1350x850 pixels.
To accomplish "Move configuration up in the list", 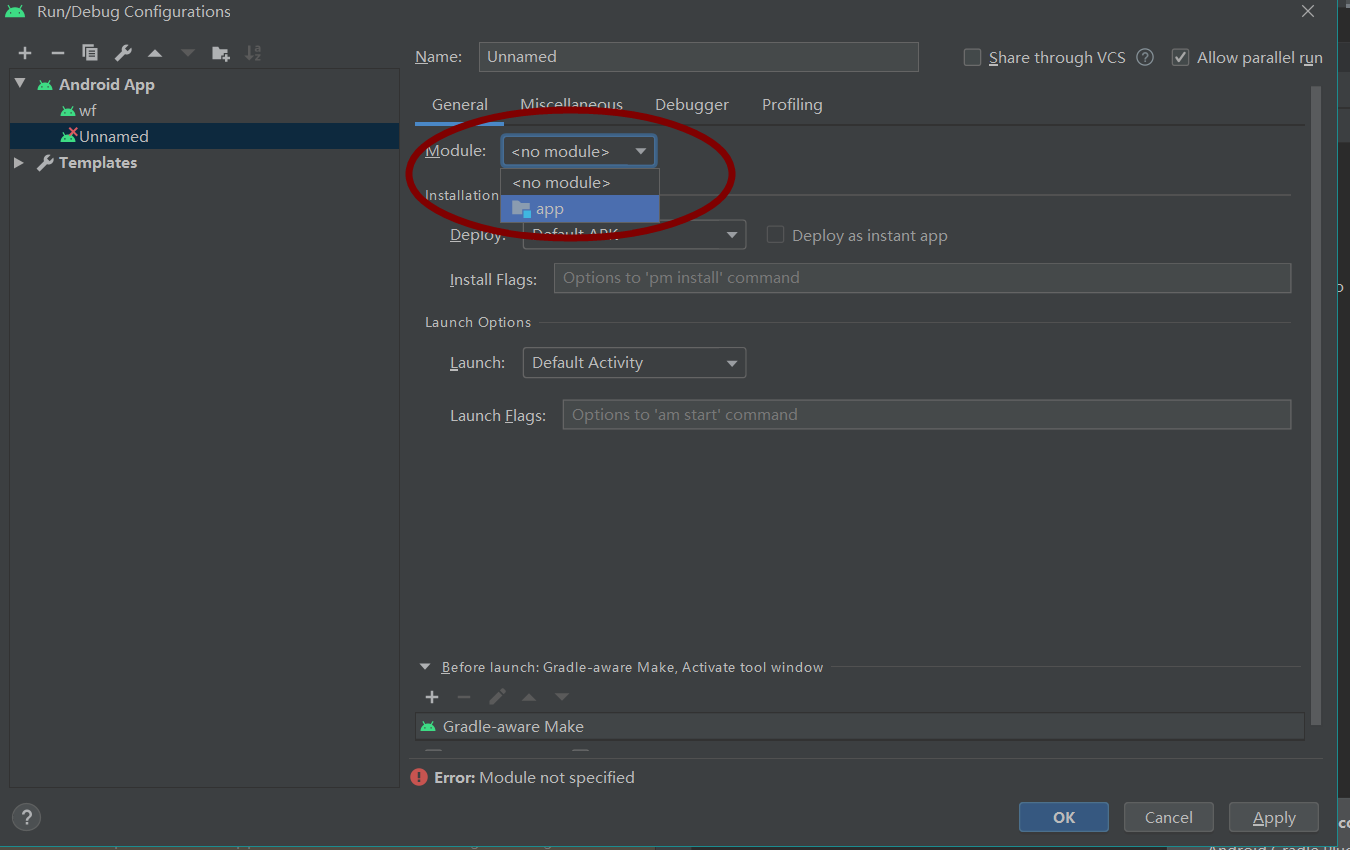I will [154, 53].
